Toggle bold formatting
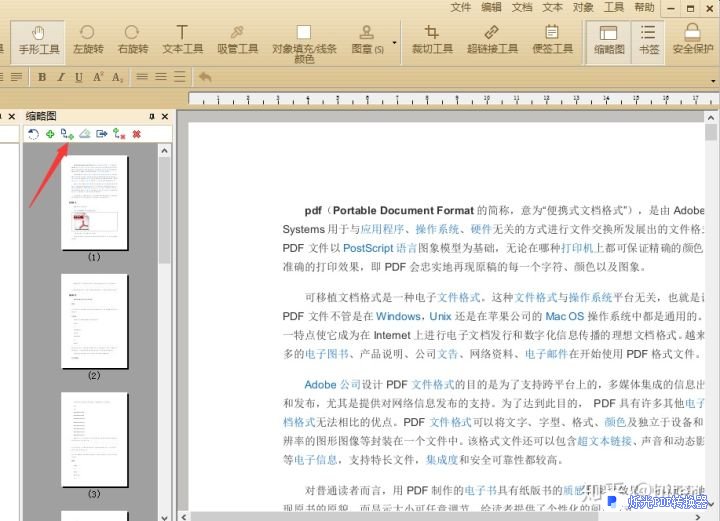720x521 pixels. [x=42, y=77]
